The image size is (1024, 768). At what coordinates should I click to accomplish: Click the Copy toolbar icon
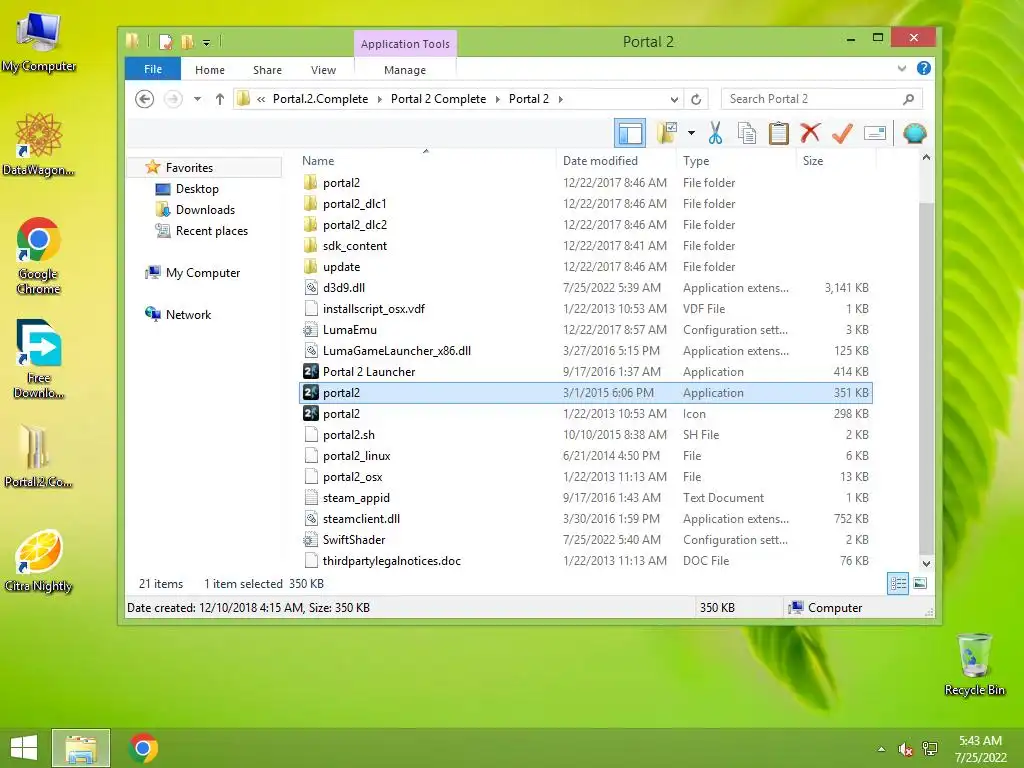(746, 133)
